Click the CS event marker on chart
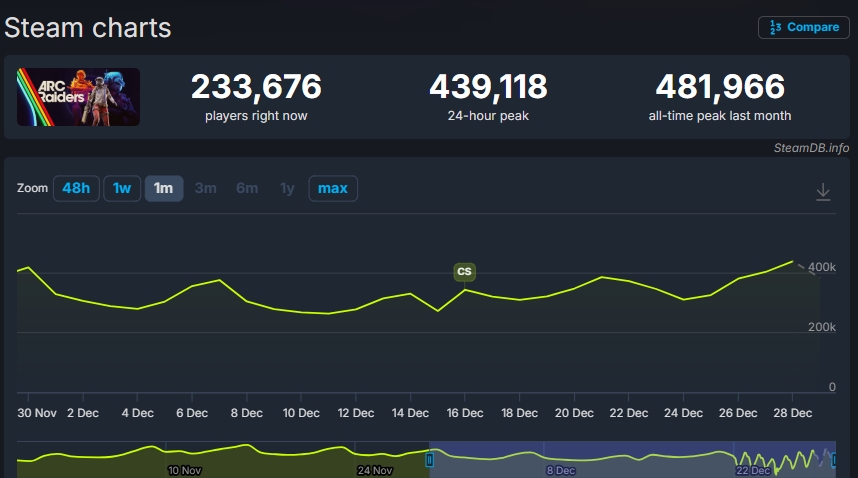This screenshot has width=858, height=478. (x=464, y=271)
